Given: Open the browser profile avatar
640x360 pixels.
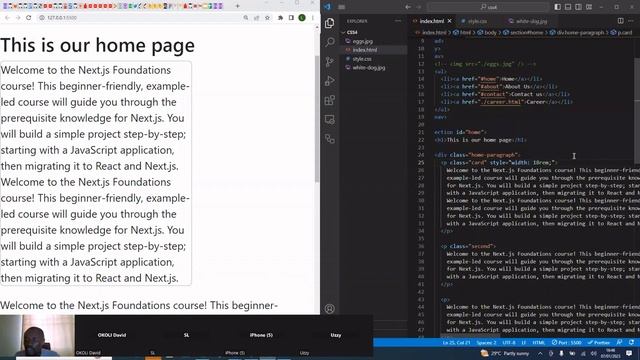Looking at the screenshot, I should tap(302, 18).
